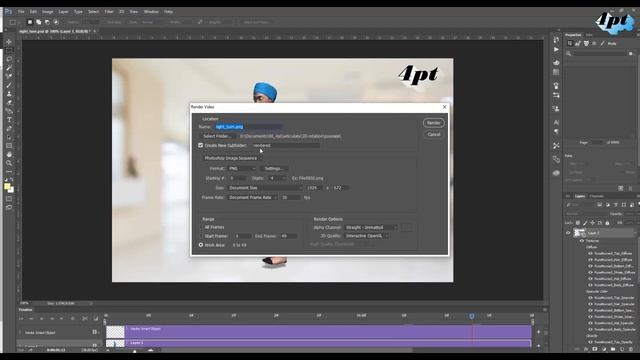The height and width of the screenshot is (360, 640).
Task: Choose Add to Selection mode icon
Action: click(x=38, y=22)
